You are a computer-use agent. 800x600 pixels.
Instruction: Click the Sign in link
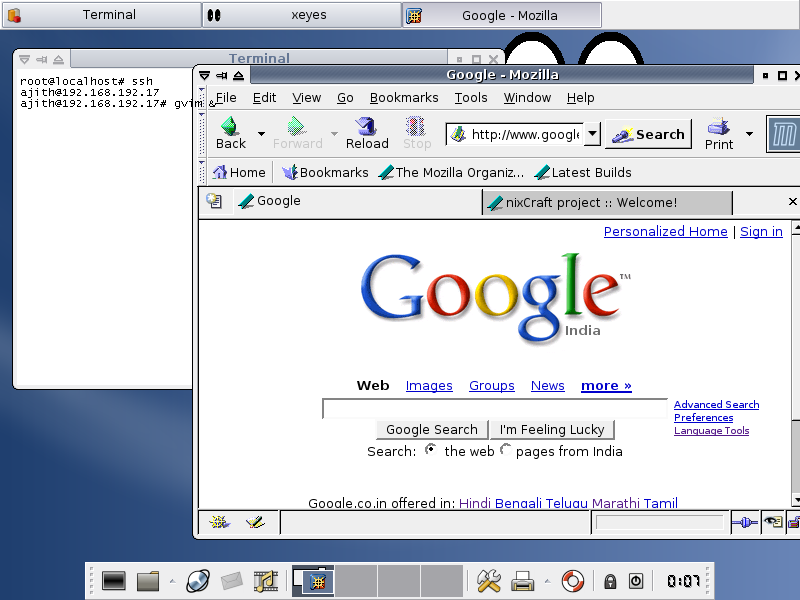coord(761,232)
